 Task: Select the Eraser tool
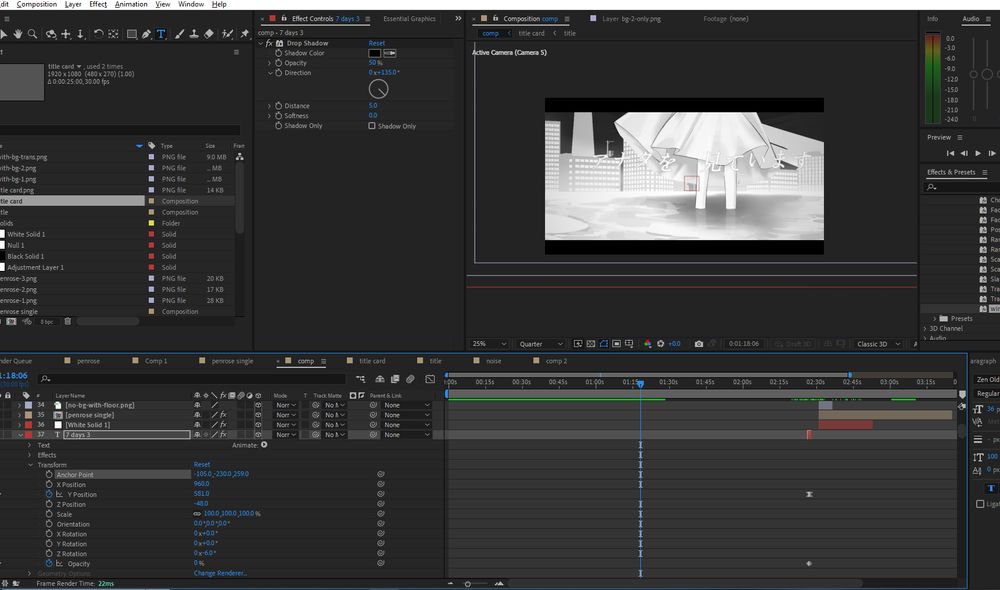pyautogui.click(x=208, y=34)
